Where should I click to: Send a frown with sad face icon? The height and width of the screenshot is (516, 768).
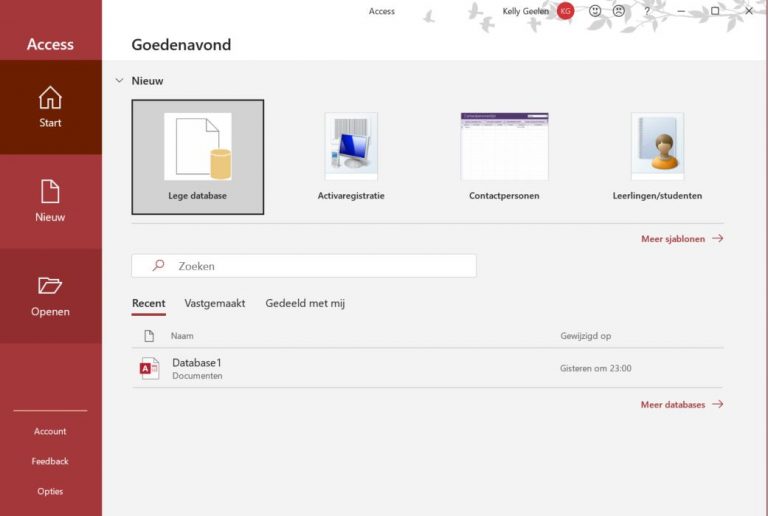point(619,11)
